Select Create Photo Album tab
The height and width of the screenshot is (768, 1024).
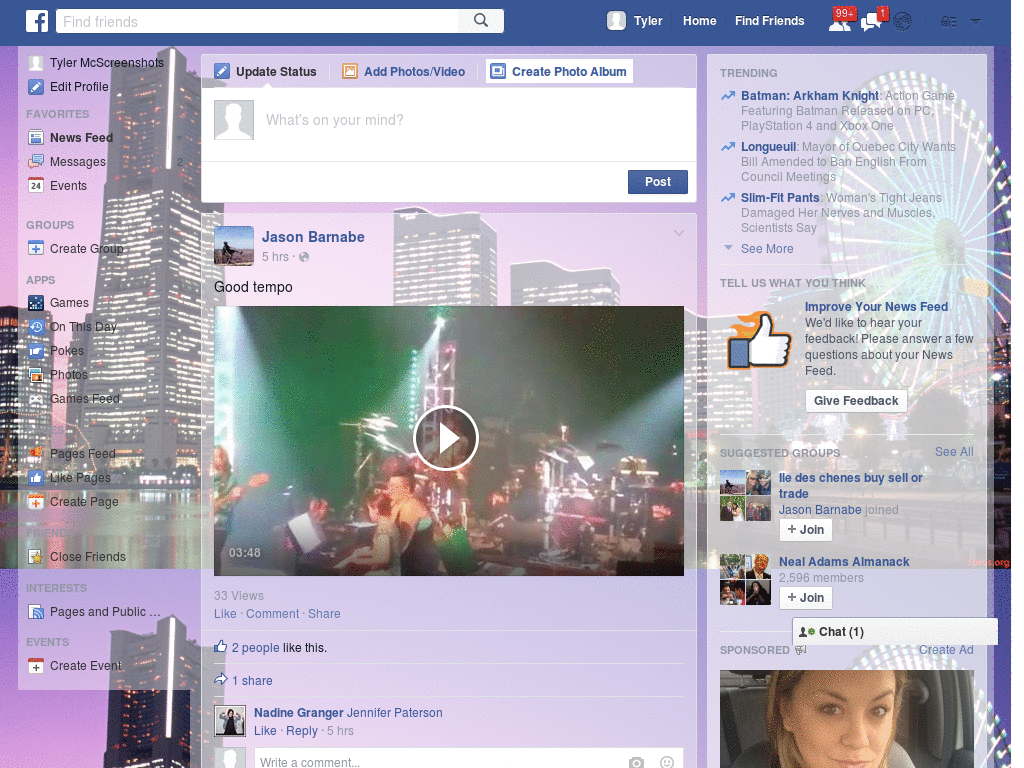tap(559, 71)
